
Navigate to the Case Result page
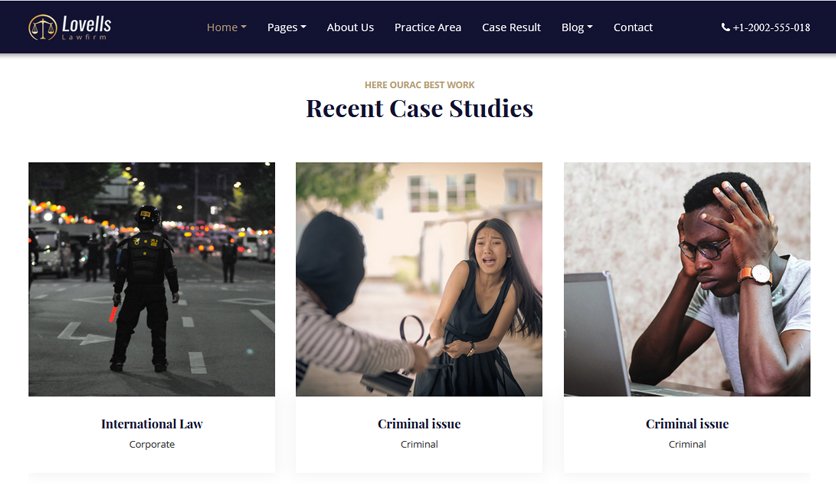[511, 27]
